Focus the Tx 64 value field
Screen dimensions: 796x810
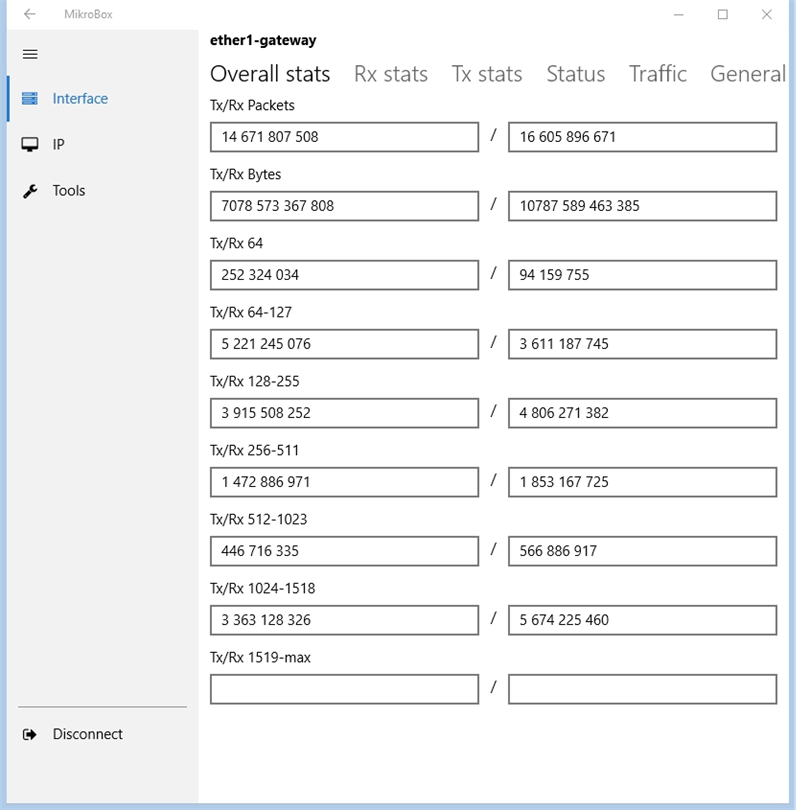click(x=344, y=275)
